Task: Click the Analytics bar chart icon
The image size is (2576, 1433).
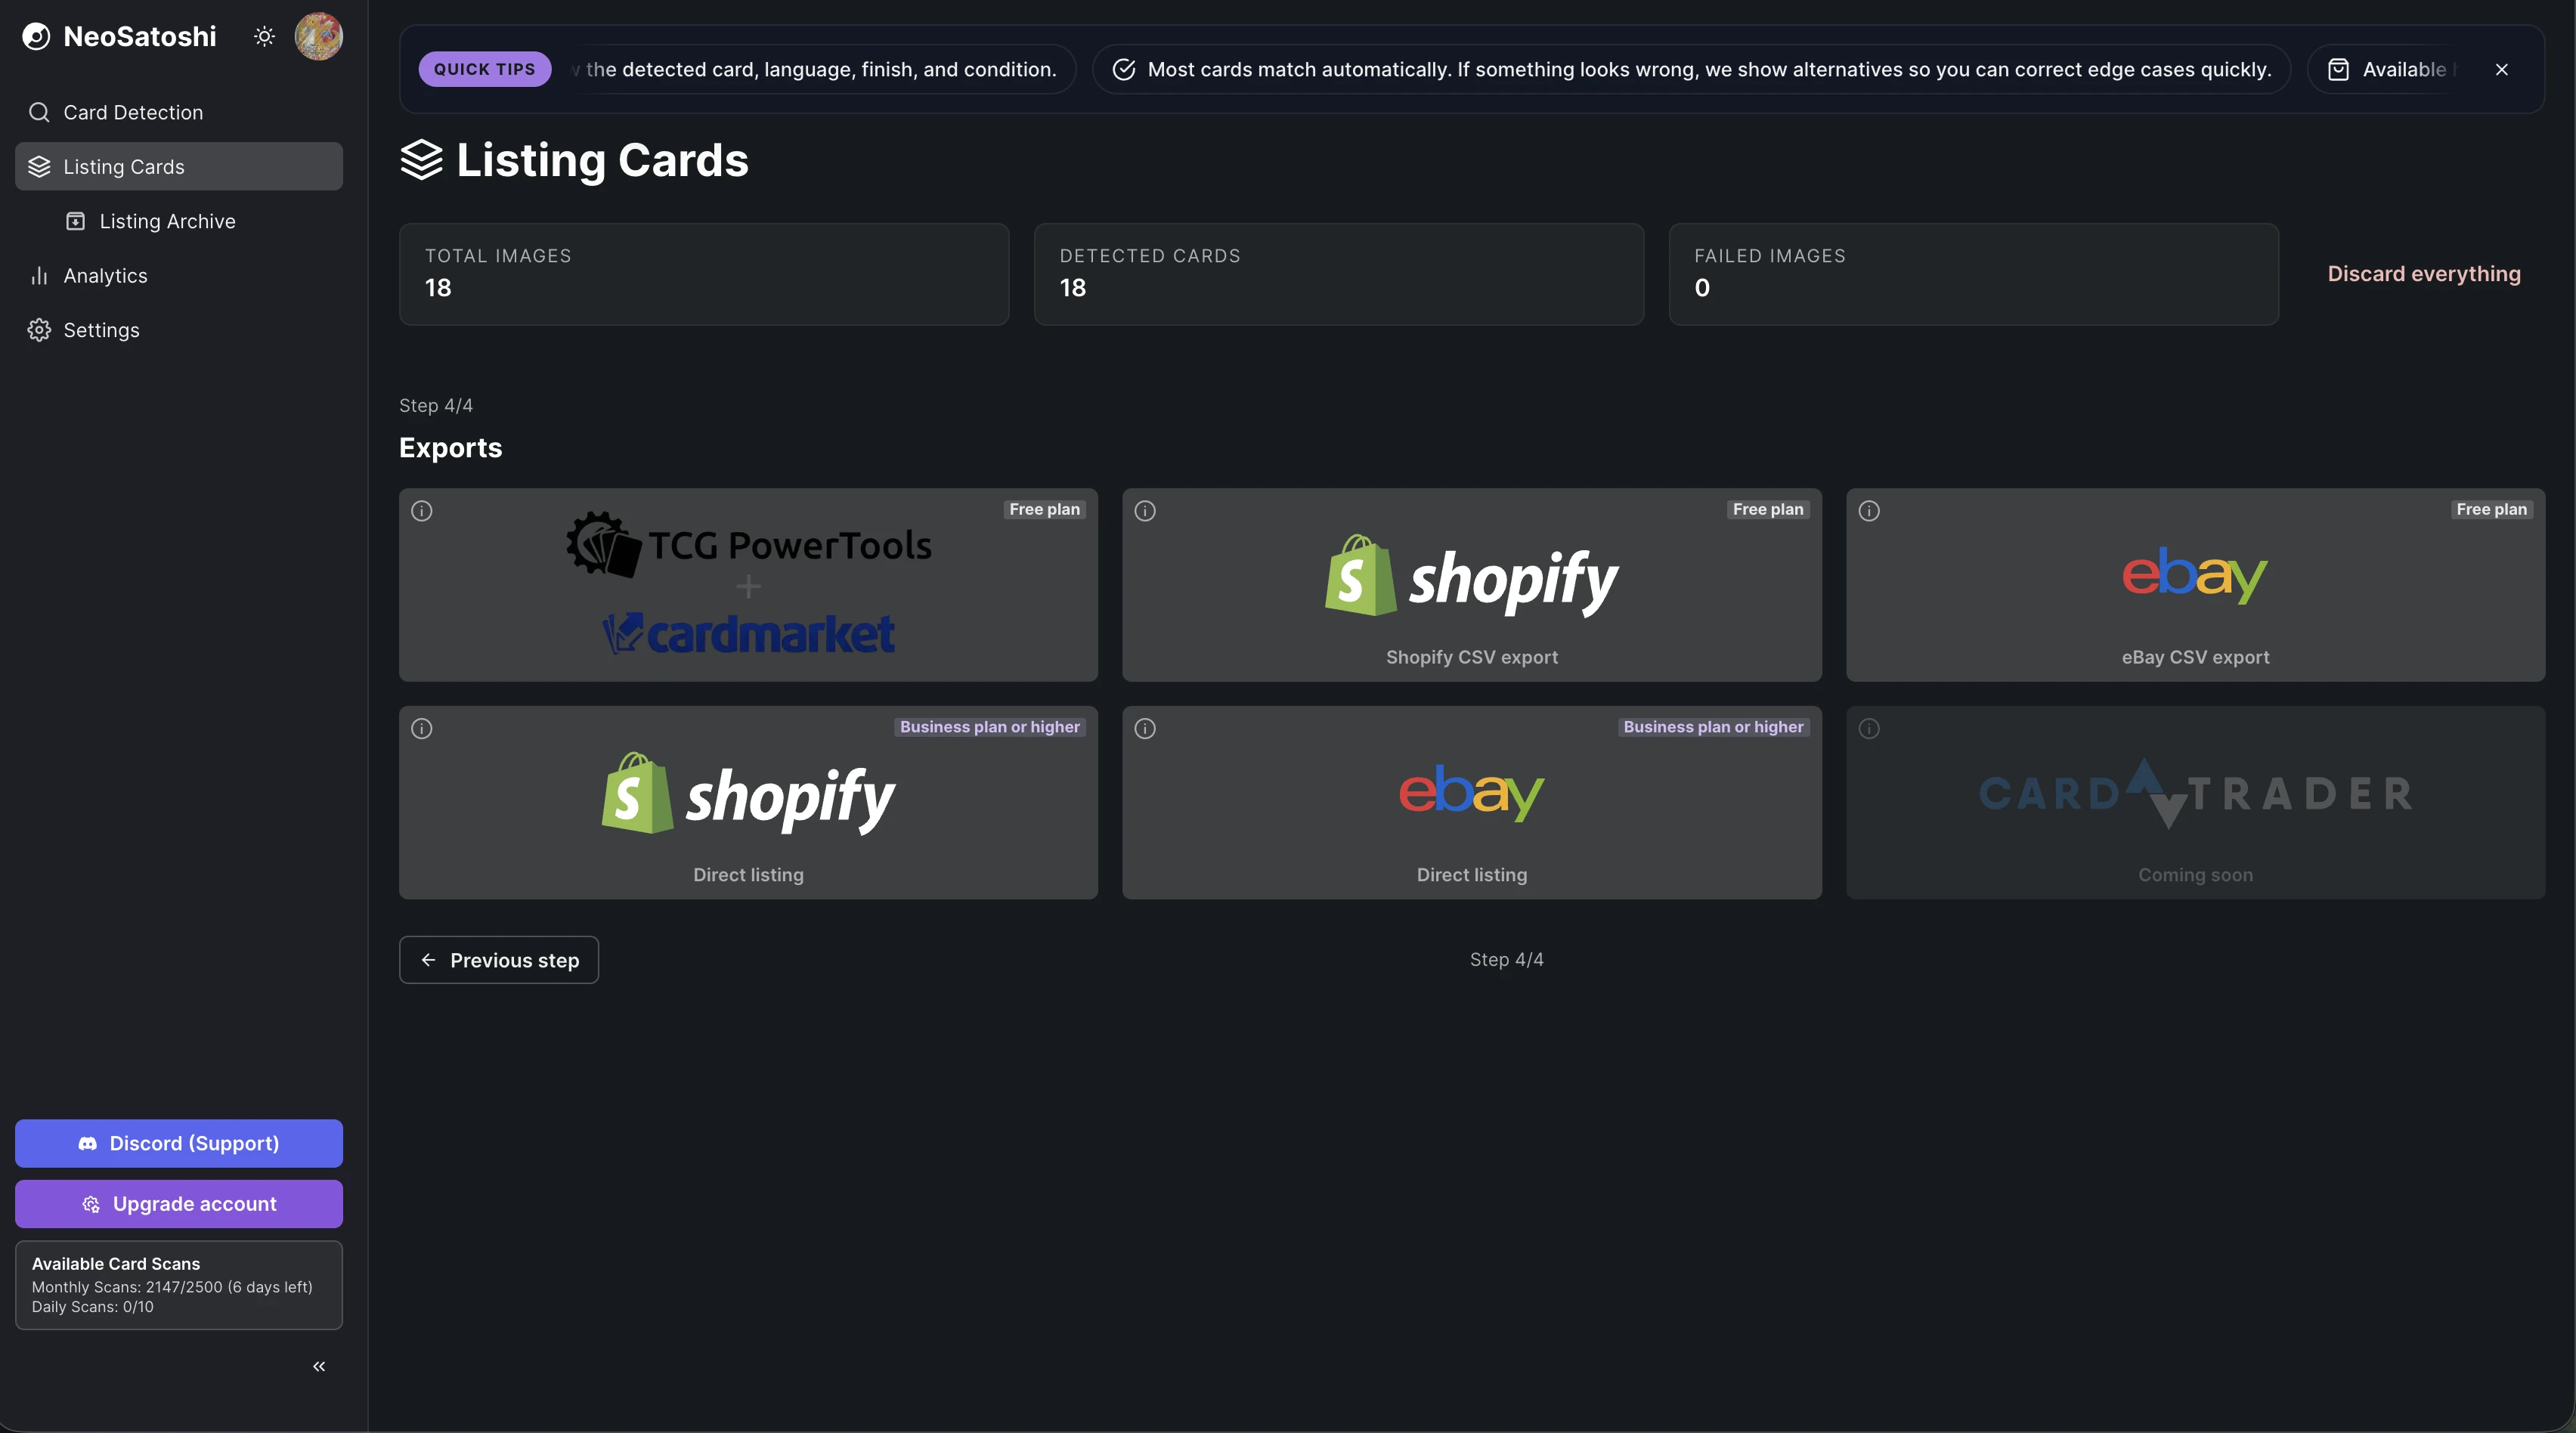Action: (40, 275)
